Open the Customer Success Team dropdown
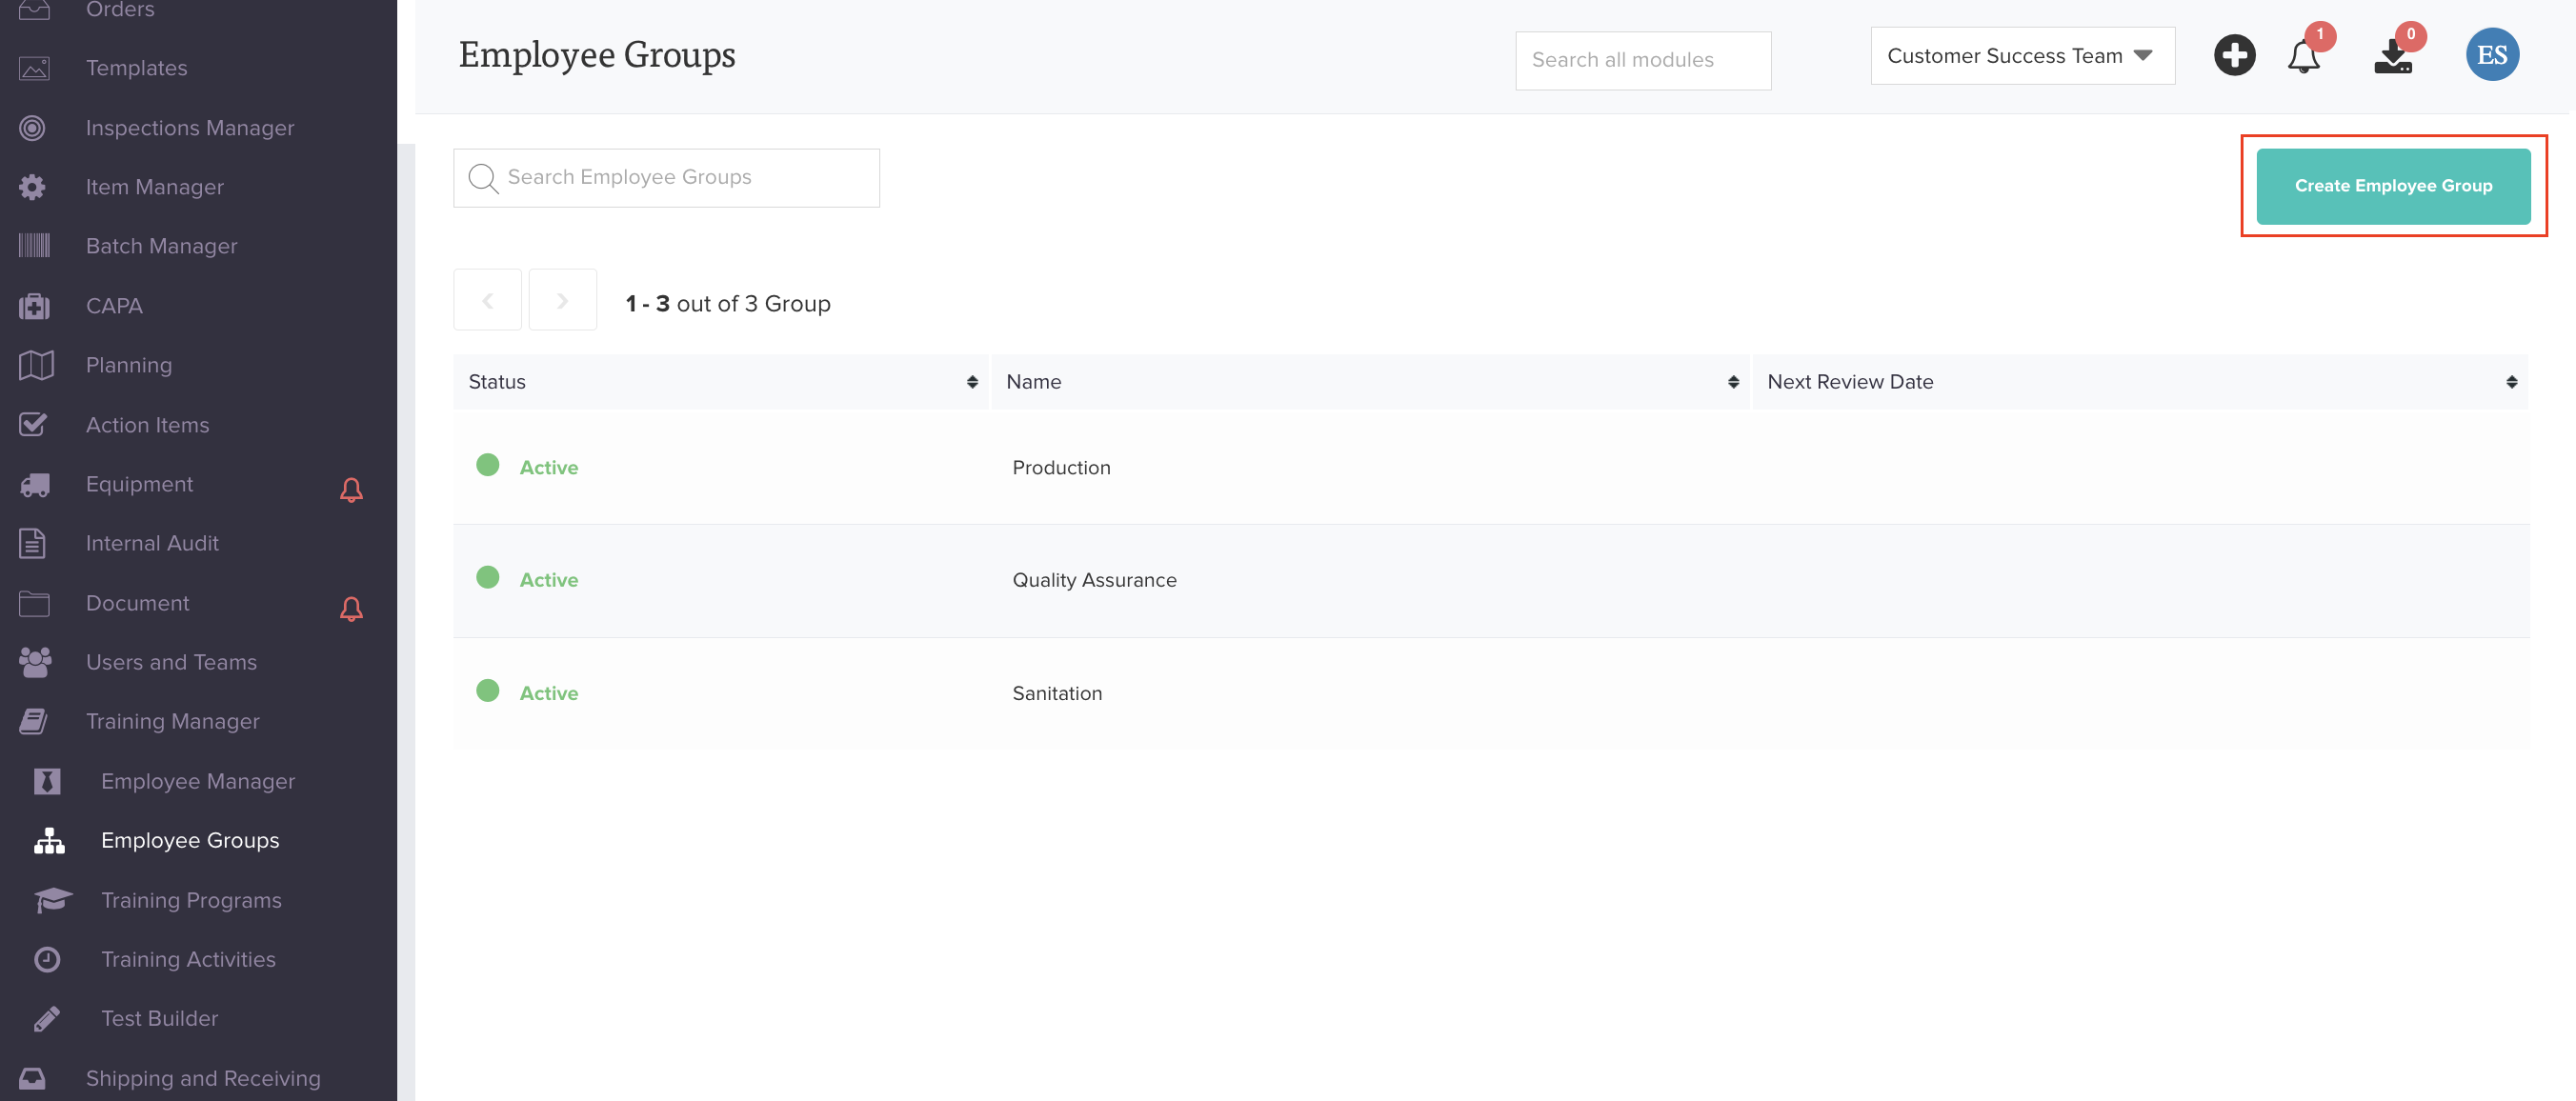This screenshot has height=1101, width=2576. [x=2021, y=56]
